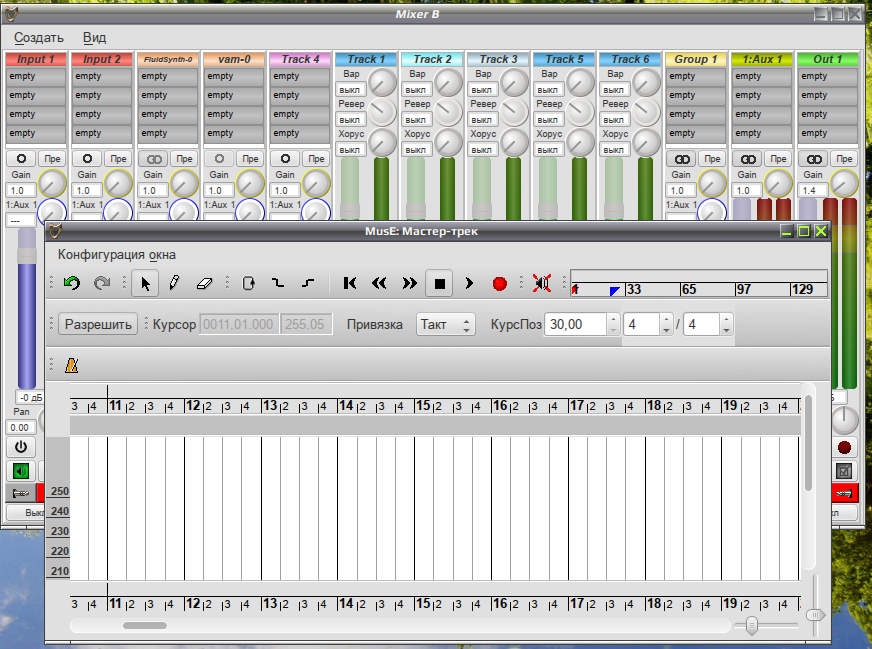This screenshot has height=649, width=872.
Task: Click the first empty effect slot on Input 1
Action: click(36, 76)
